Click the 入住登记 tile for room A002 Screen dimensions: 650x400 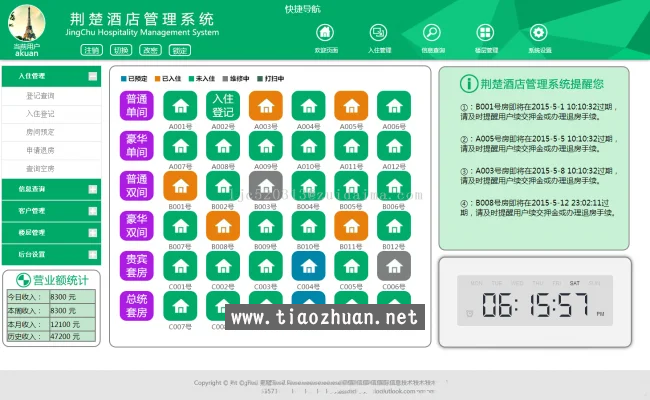click(223, 106)
